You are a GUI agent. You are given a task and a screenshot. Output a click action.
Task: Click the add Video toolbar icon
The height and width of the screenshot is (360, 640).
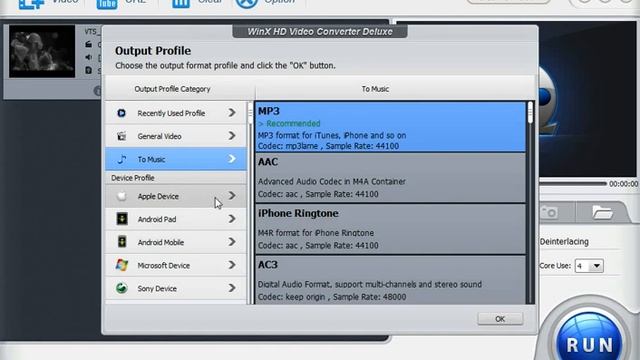point(31,4)
